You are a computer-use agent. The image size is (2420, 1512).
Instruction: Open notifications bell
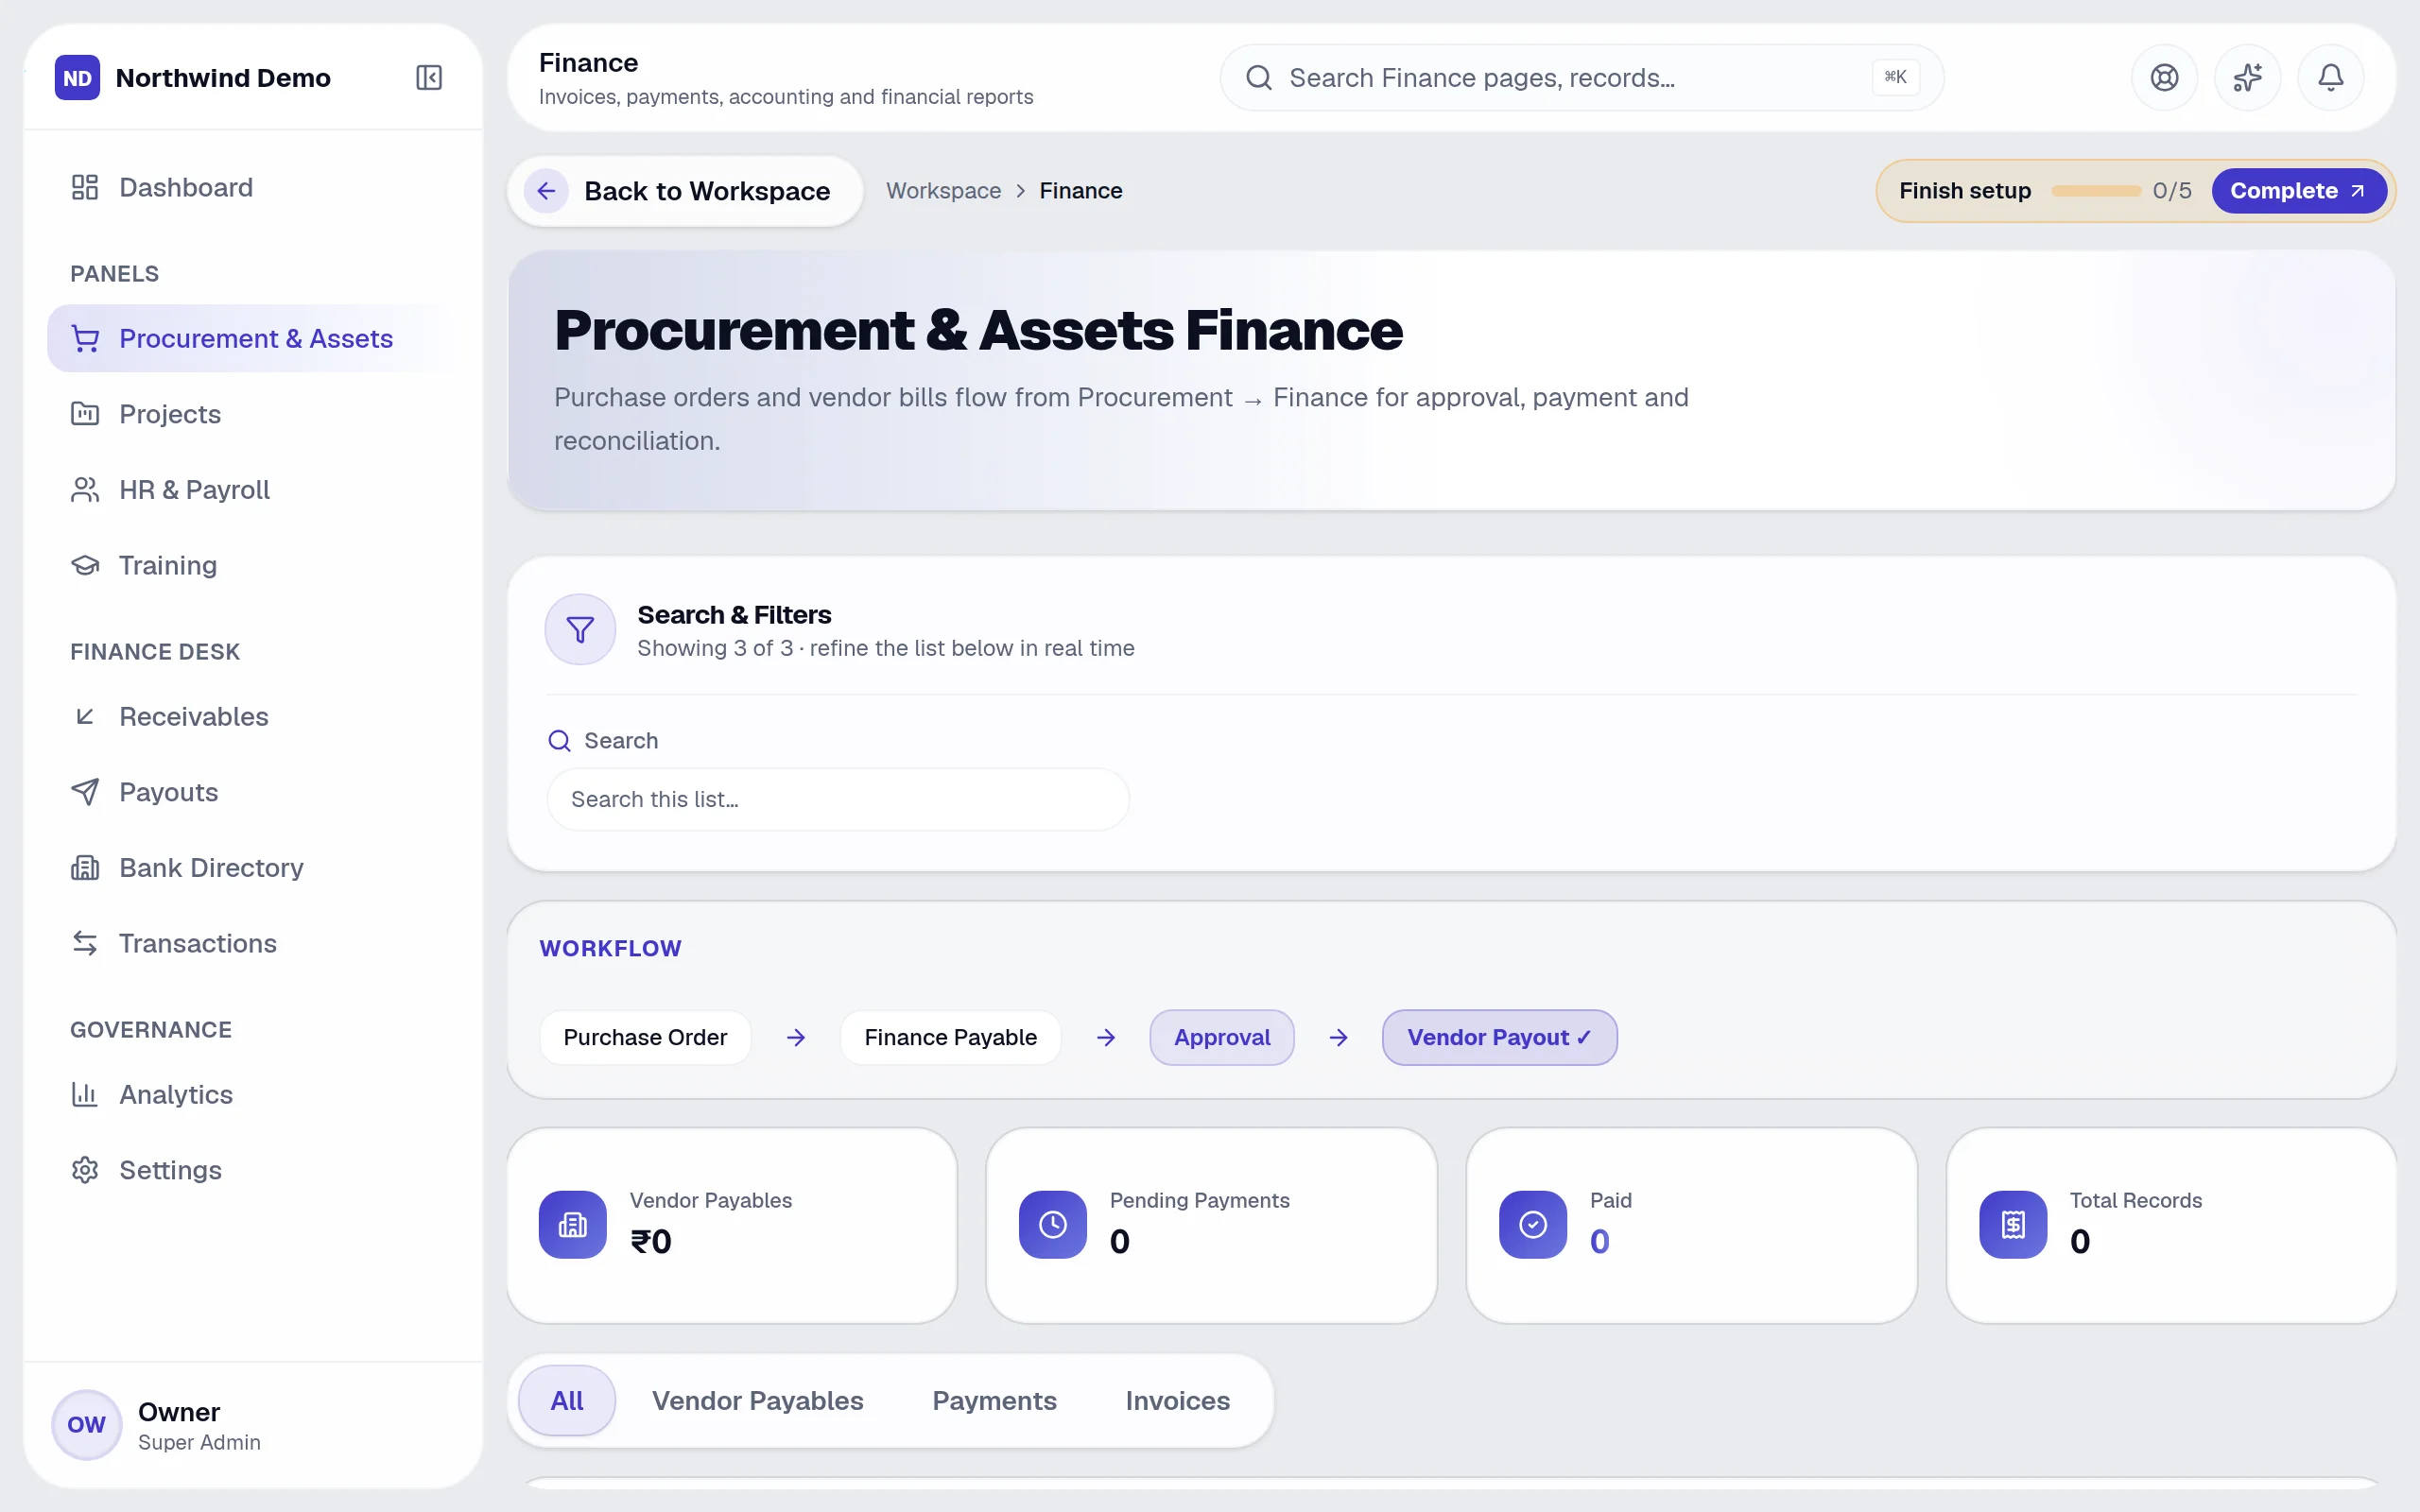pyautogui.click(x=2330, y=78)
